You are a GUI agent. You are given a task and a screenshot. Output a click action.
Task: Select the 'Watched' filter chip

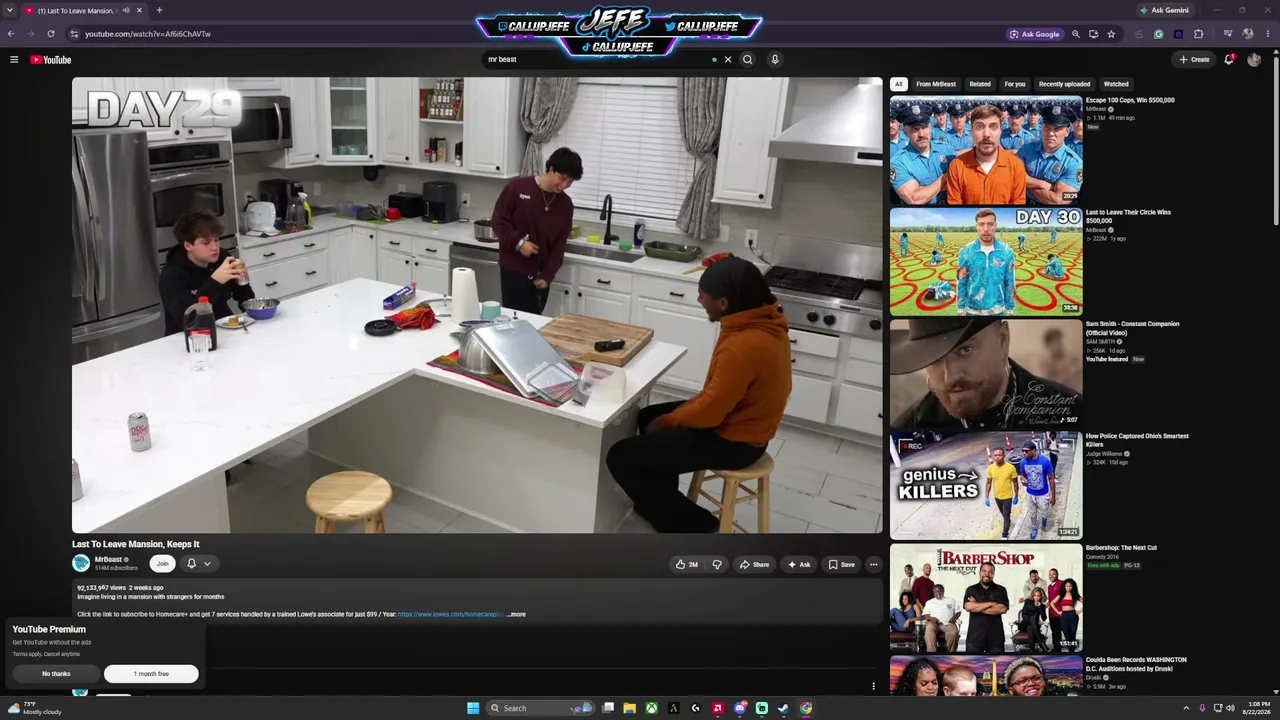tap(1116, 85)
